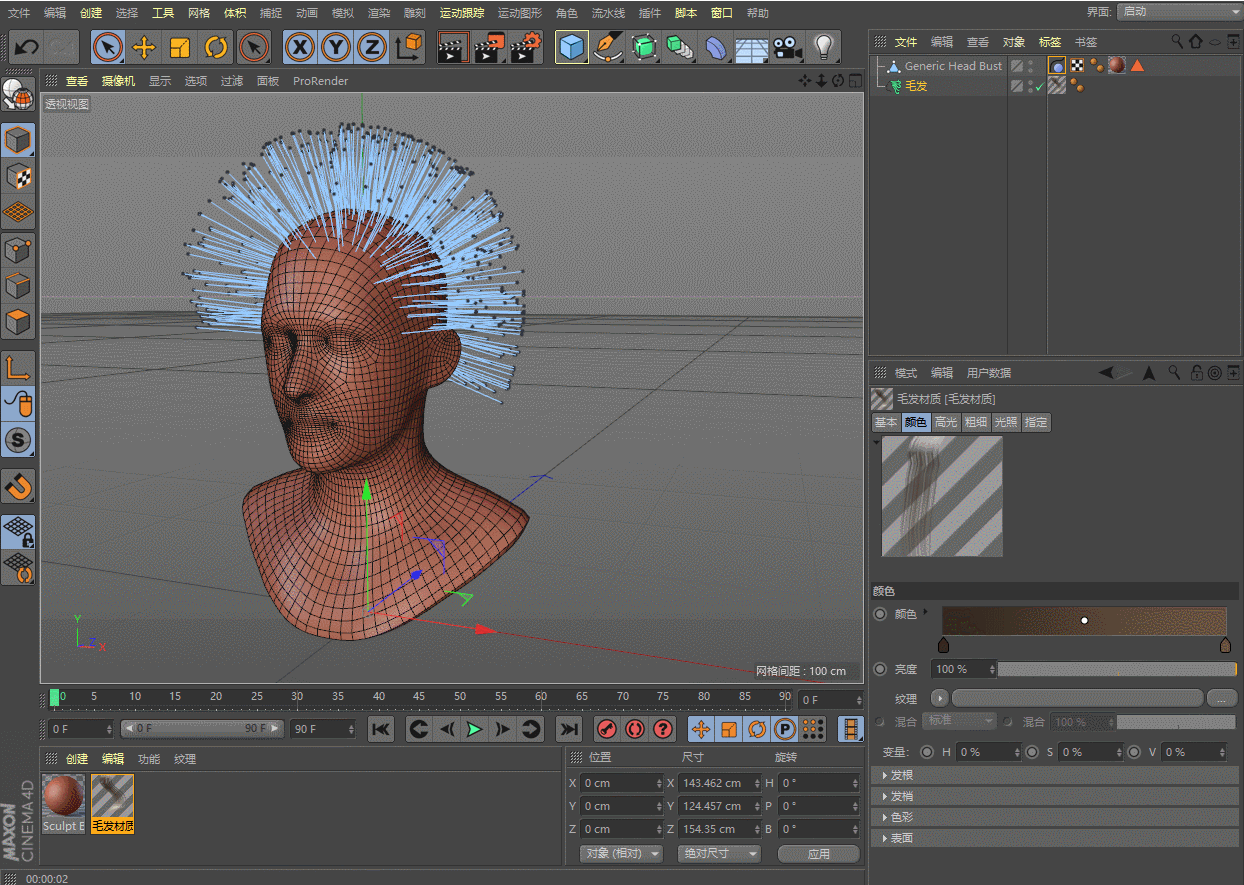Toggle automatic keyframing button

click(x=635, y=729)
